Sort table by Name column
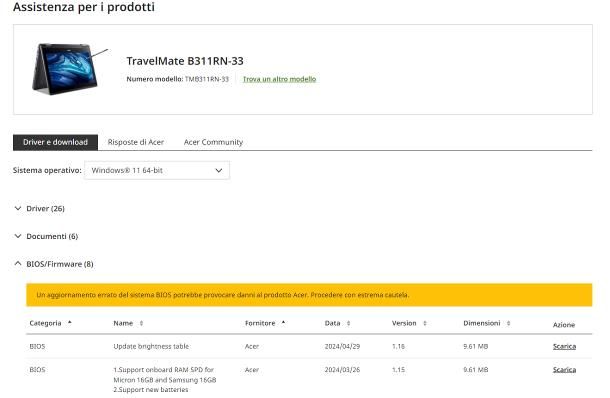This screenshot has width=610, height=398. tap(128, 323)
